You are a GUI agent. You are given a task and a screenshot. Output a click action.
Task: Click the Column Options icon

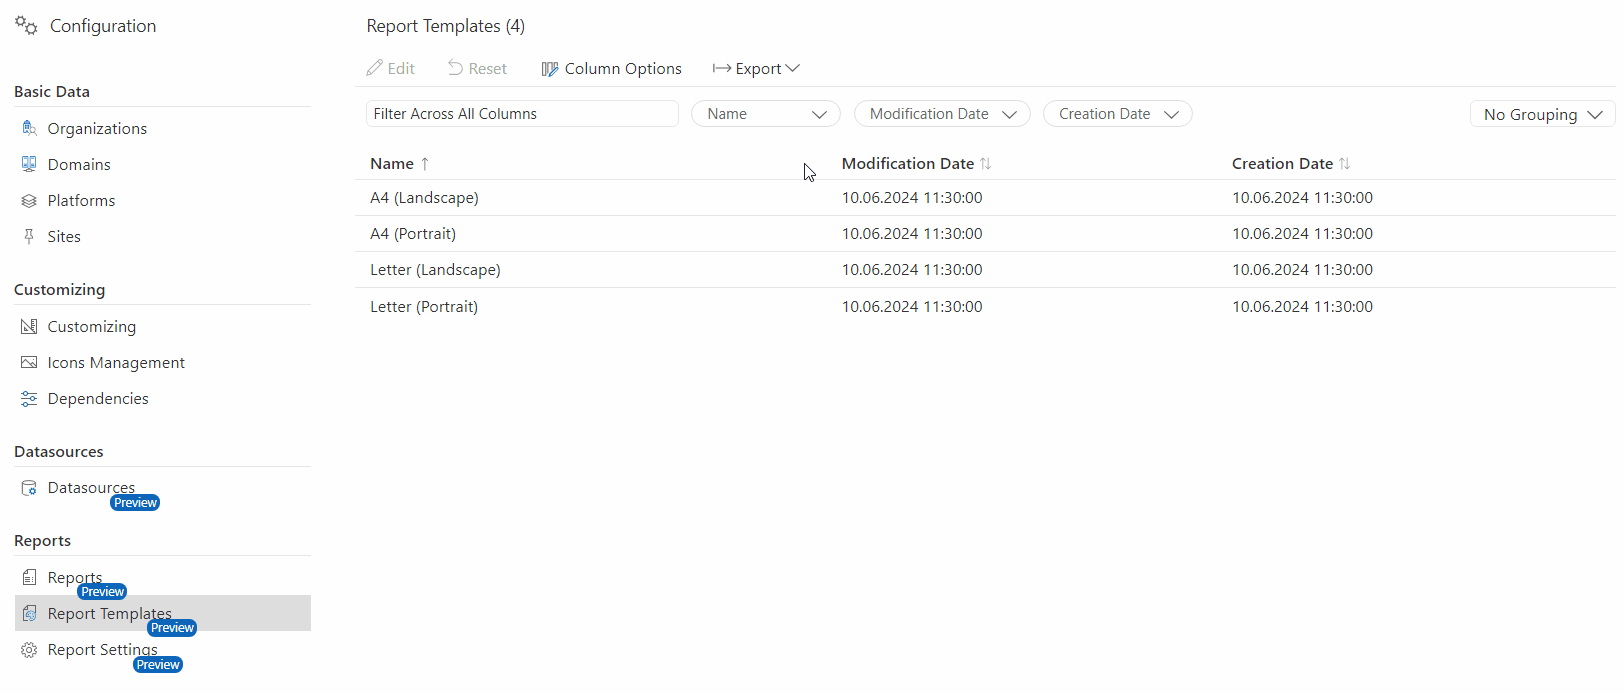pyautogui.click(x=550, y=69)
